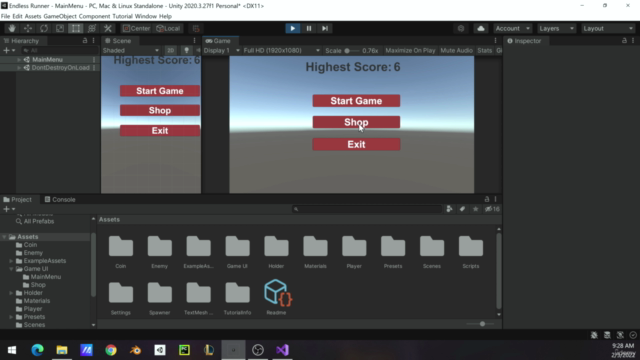Image resolution: width=640 pixels, height=360 pixels.
Task: Open the Shaded draw mode dropdown
Action: tap(131, 50)
